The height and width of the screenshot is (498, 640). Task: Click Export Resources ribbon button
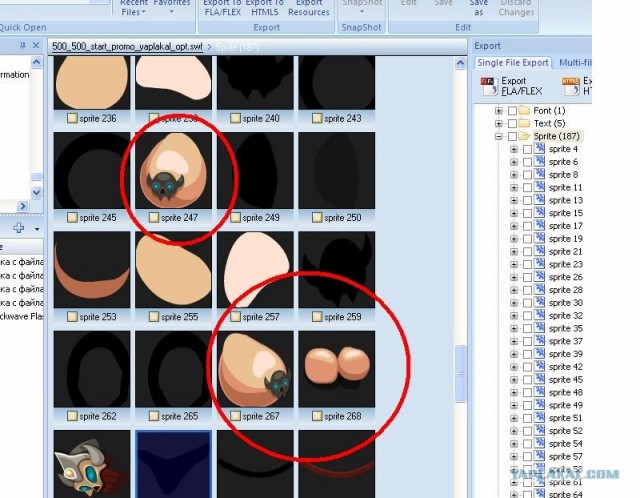tap(309, 7)
